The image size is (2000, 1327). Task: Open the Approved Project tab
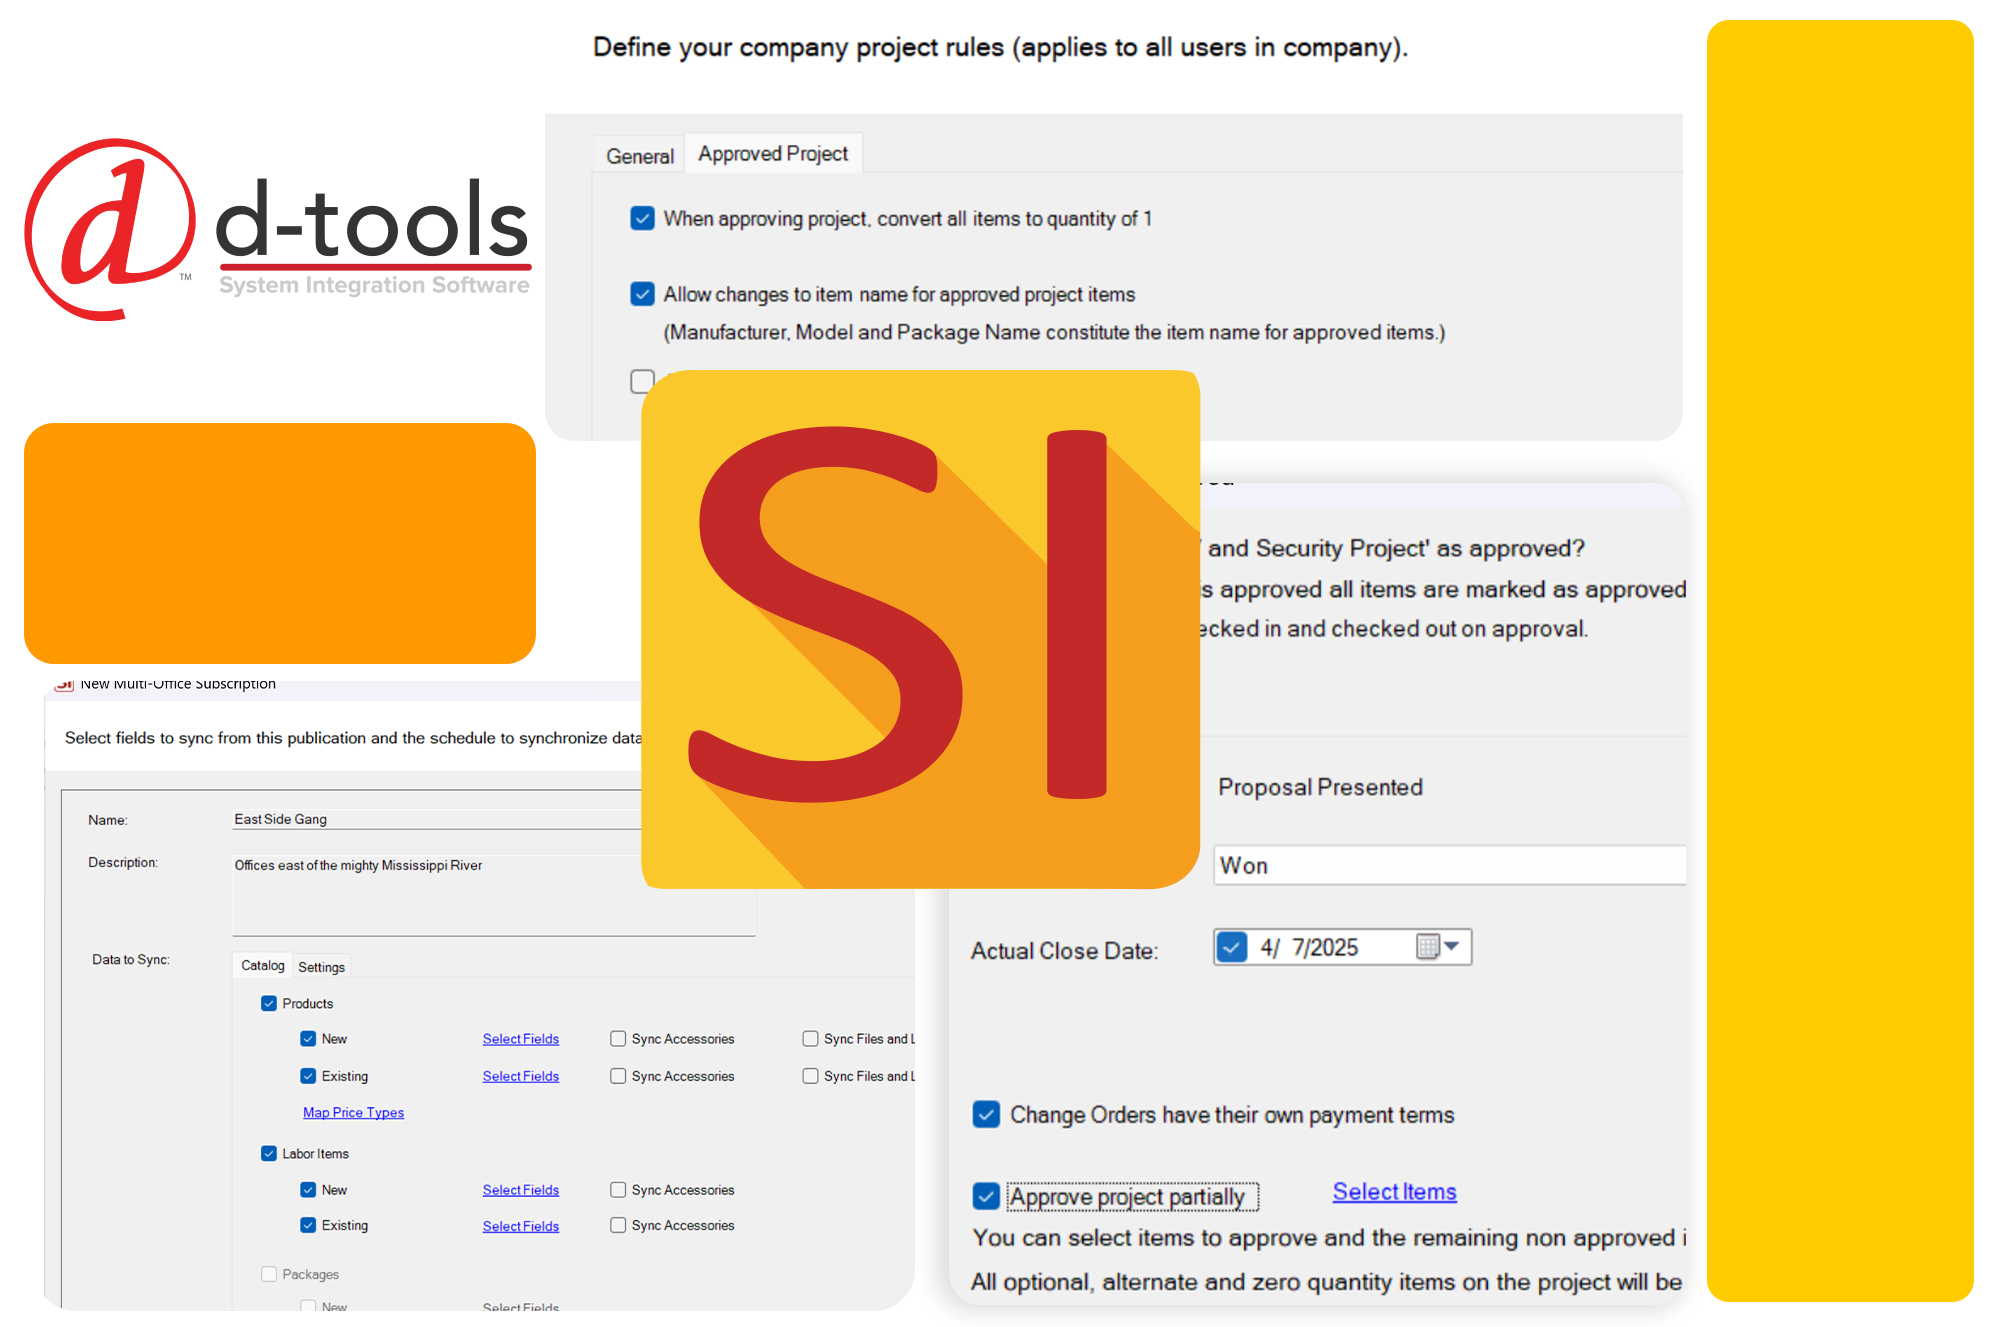773,154
